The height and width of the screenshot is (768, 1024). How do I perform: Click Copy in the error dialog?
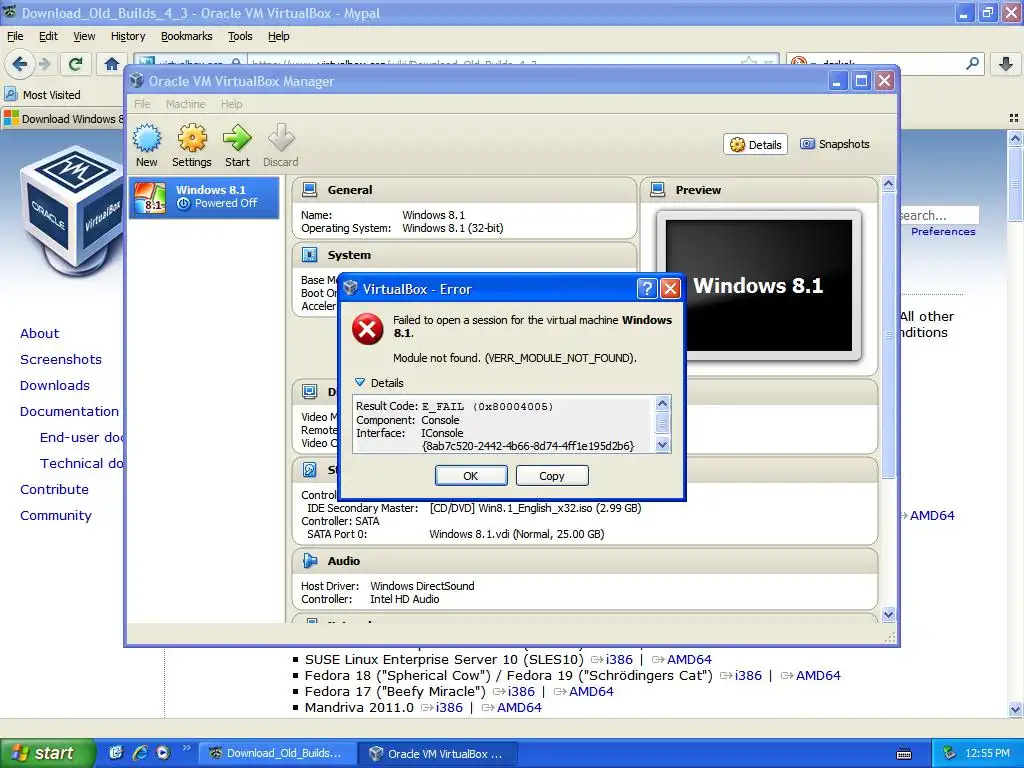click(552, 476)
